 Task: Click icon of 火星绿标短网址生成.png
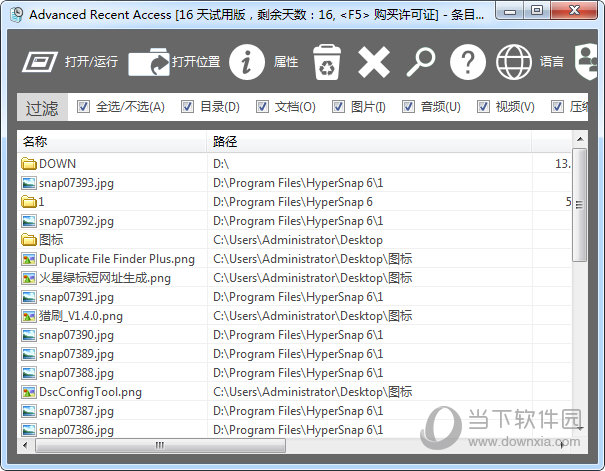click(29, 278)
